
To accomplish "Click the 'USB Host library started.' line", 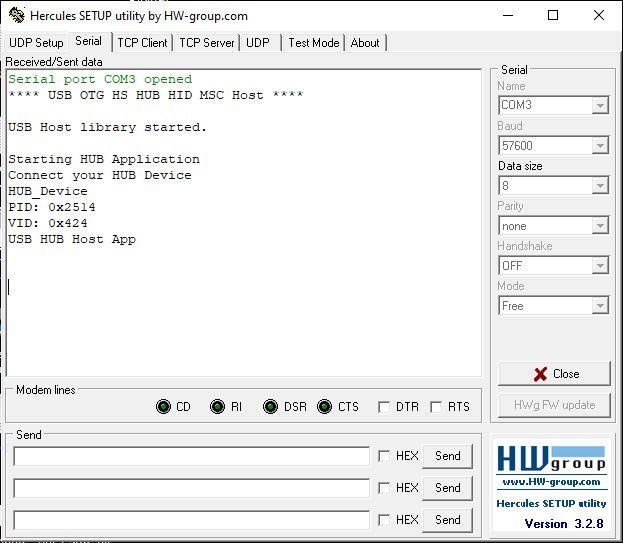I will [108, 127].
